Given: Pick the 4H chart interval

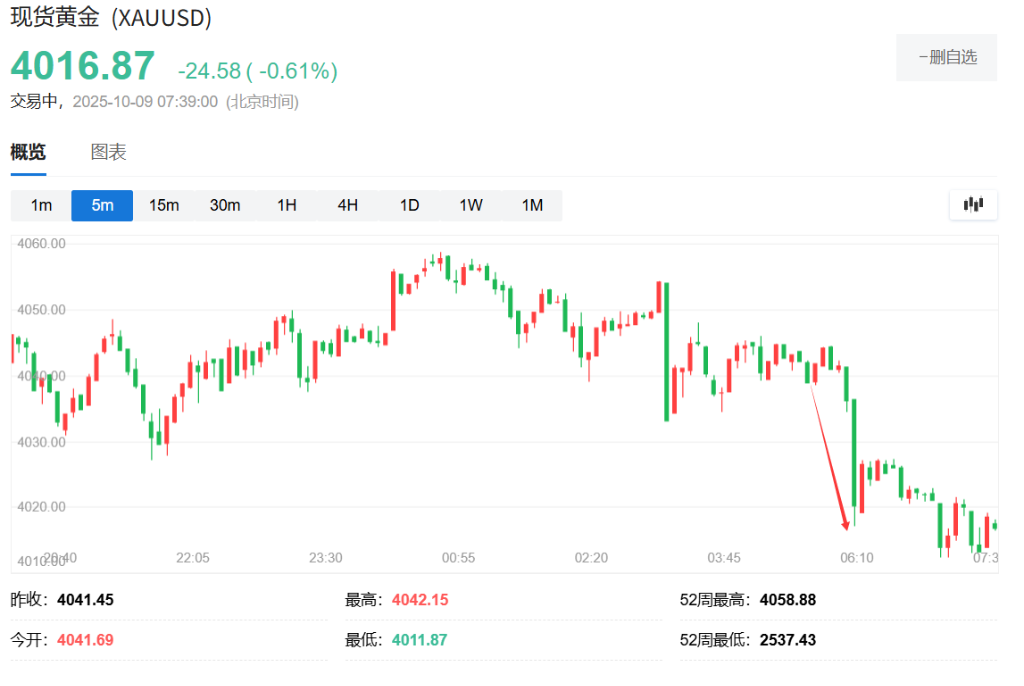Looking at the screenshot, I should coord(348,205).
